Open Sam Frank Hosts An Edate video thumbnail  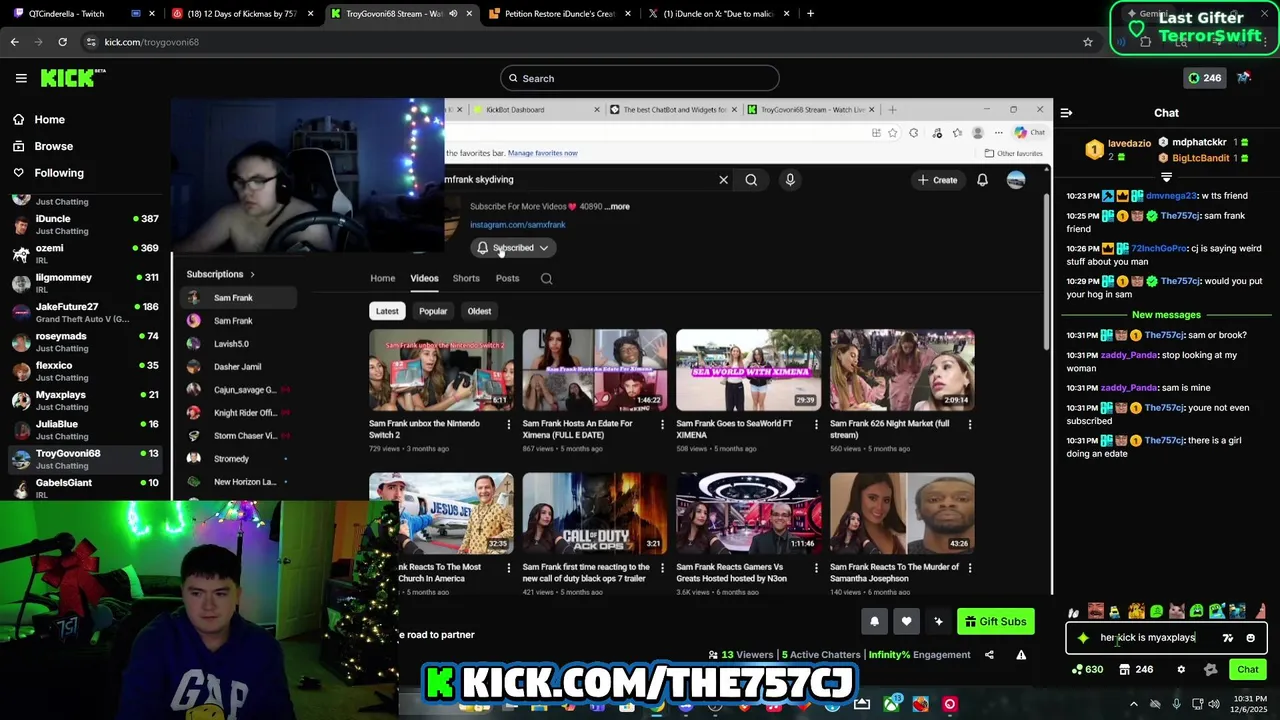(x=595, y=370)
